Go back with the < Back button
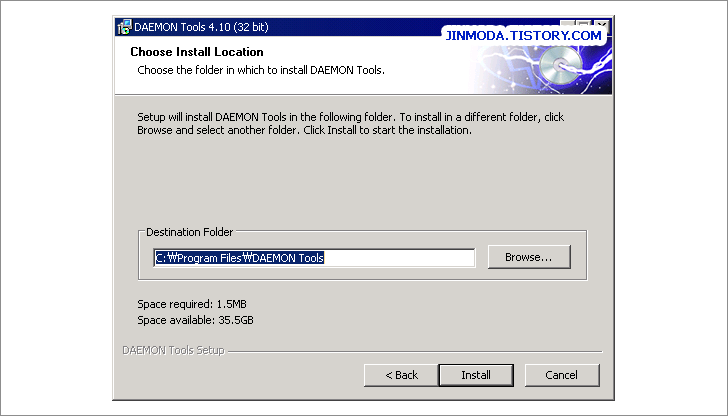Viewport: 728px width, 416px height. 401,375
